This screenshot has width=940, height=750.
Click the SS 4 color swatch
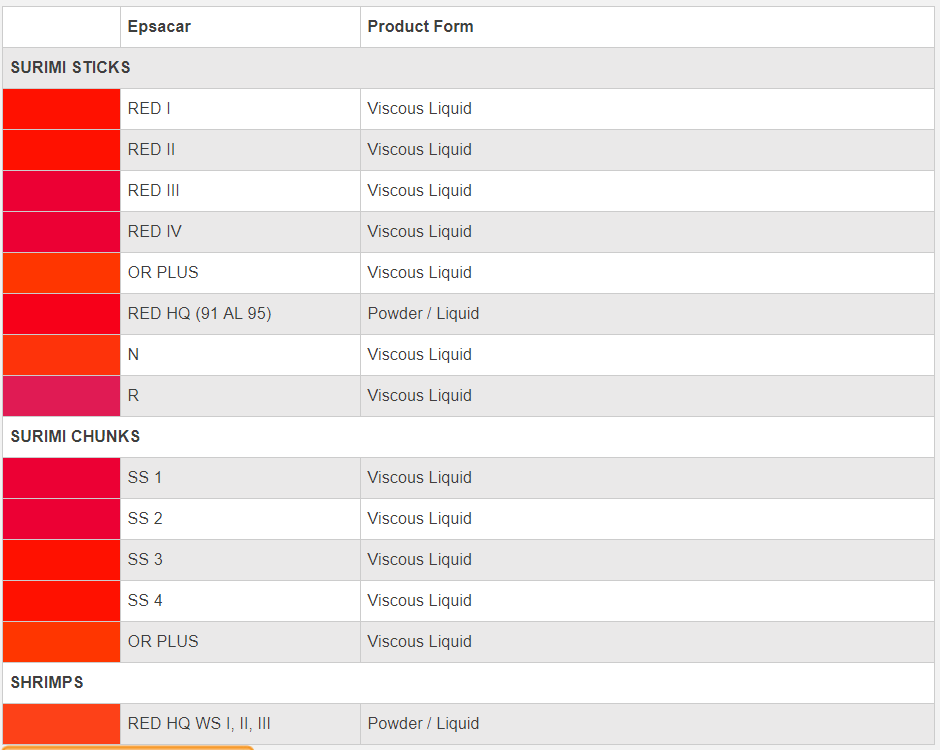(x=61, y=601)
